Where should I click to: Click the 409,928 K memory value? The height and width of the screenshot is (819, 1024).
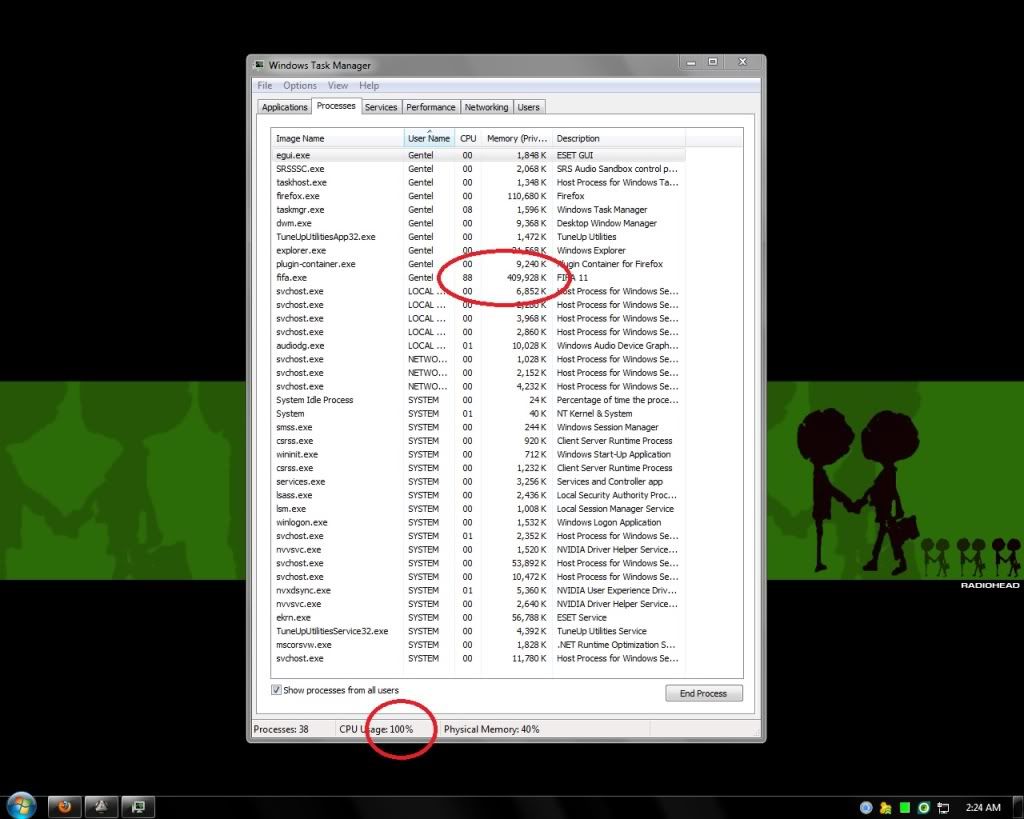coord(526,278)
